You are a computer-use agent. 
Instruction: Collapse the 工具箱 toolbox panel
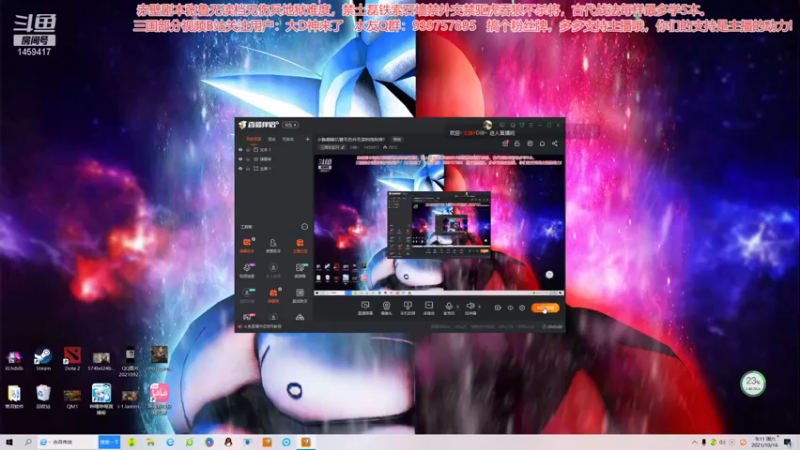point(305,227)
